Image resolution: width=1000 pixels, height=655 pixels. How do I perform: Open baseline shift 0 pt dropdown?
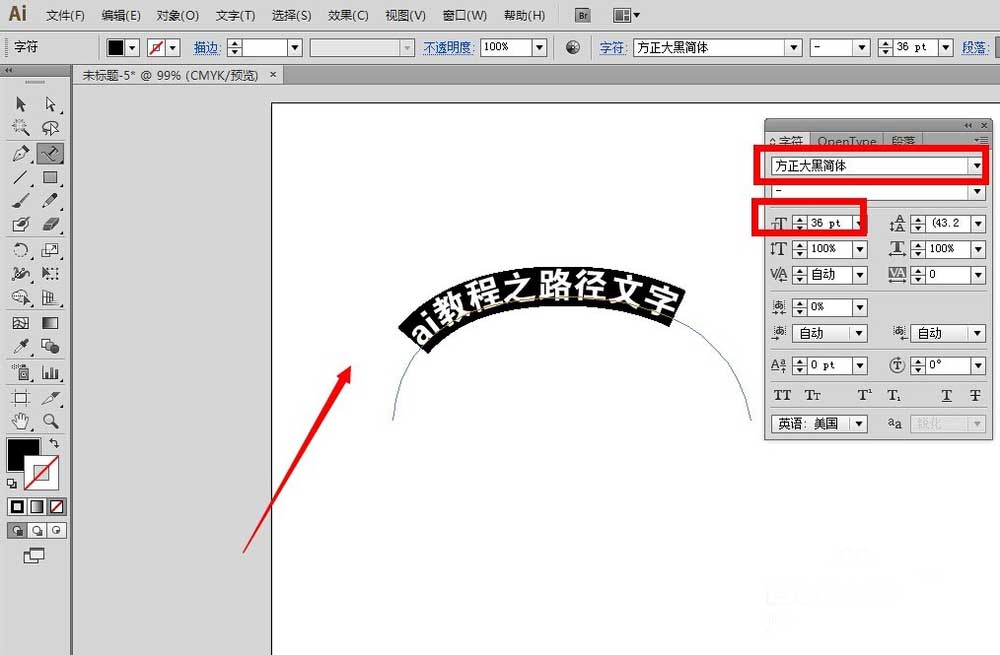pyautogui.click(x=860, y=365)
